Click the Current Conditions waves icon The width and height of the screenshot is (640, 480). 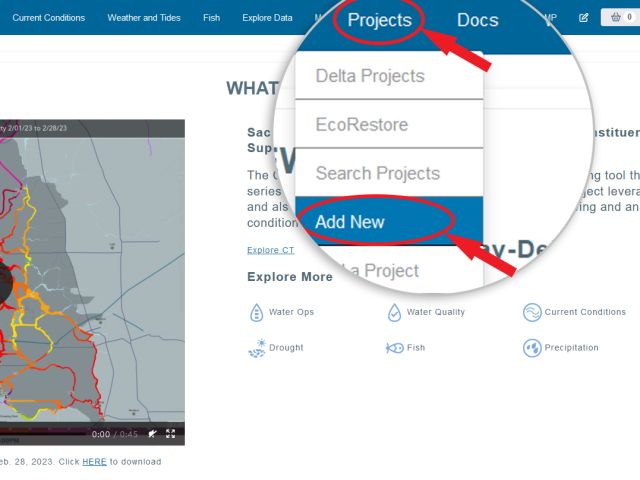click(532, 313)
